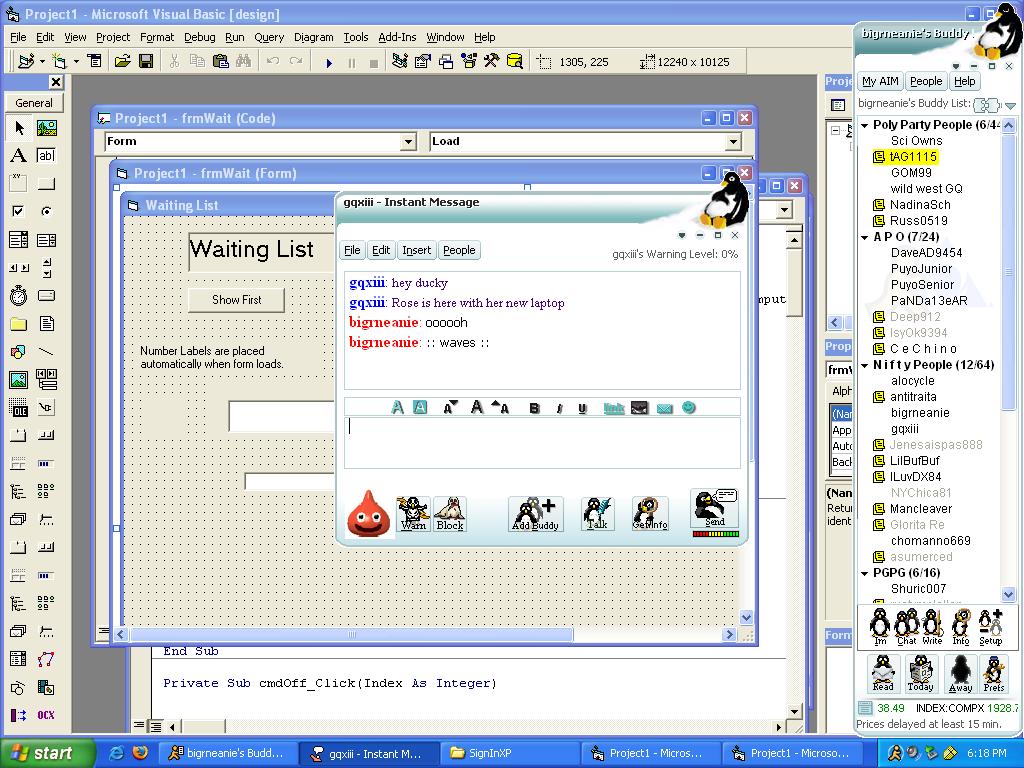Toggle bold in IM formatting bar
Image resolution: width=1024 pixels, height=768 pixels.
tap(534, 408)
